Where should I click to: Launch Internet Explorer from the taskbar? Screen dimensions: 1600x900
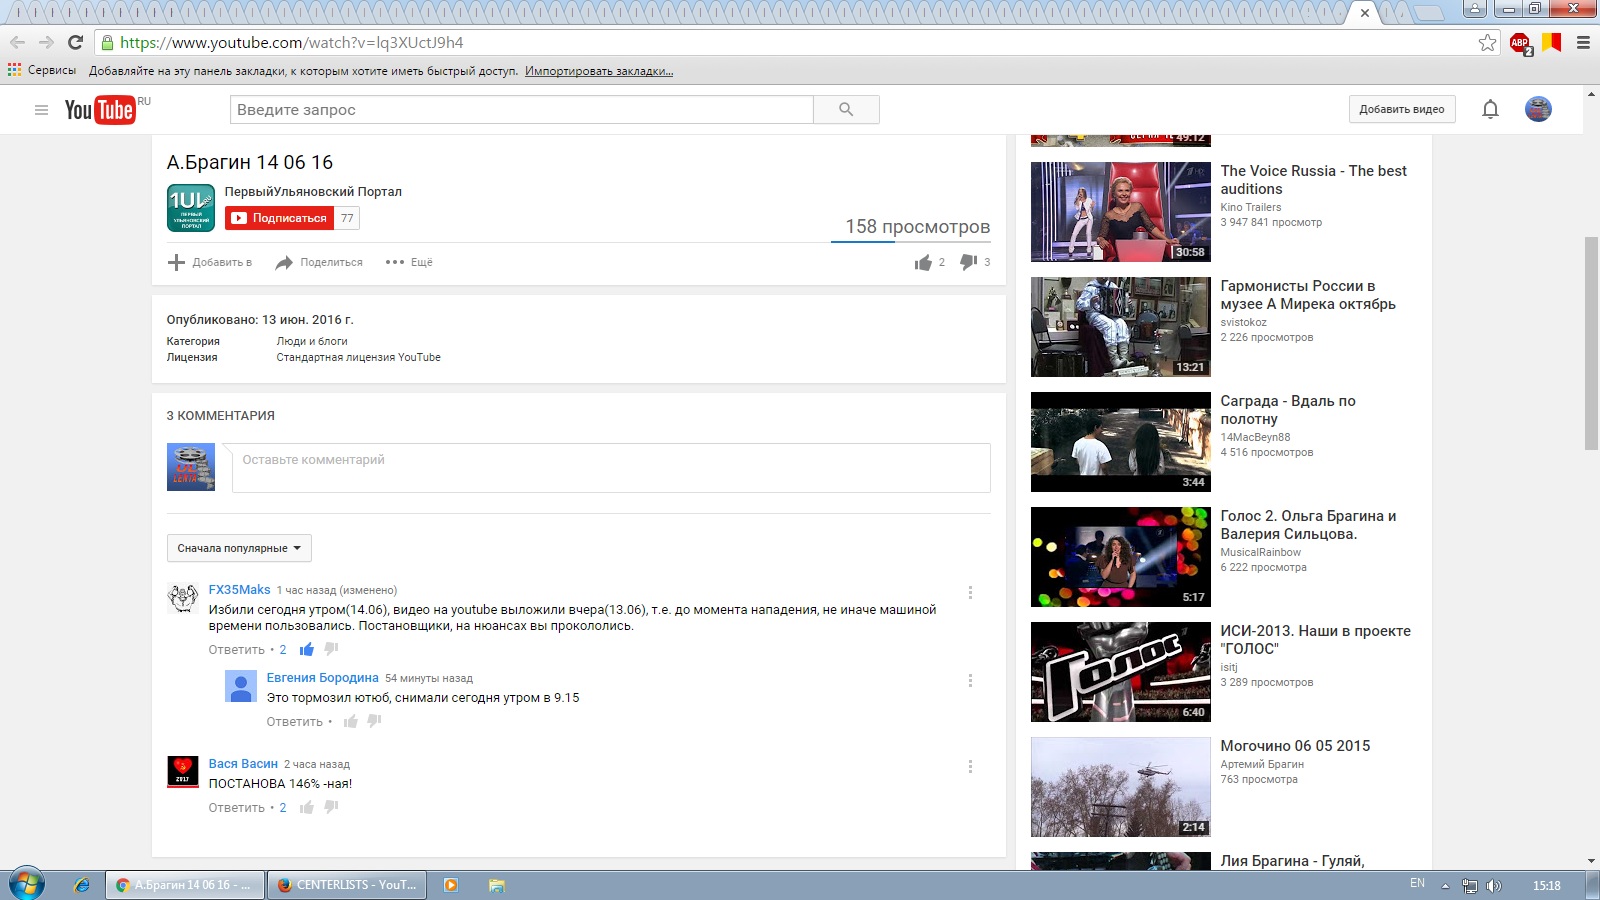coord(82,885)
